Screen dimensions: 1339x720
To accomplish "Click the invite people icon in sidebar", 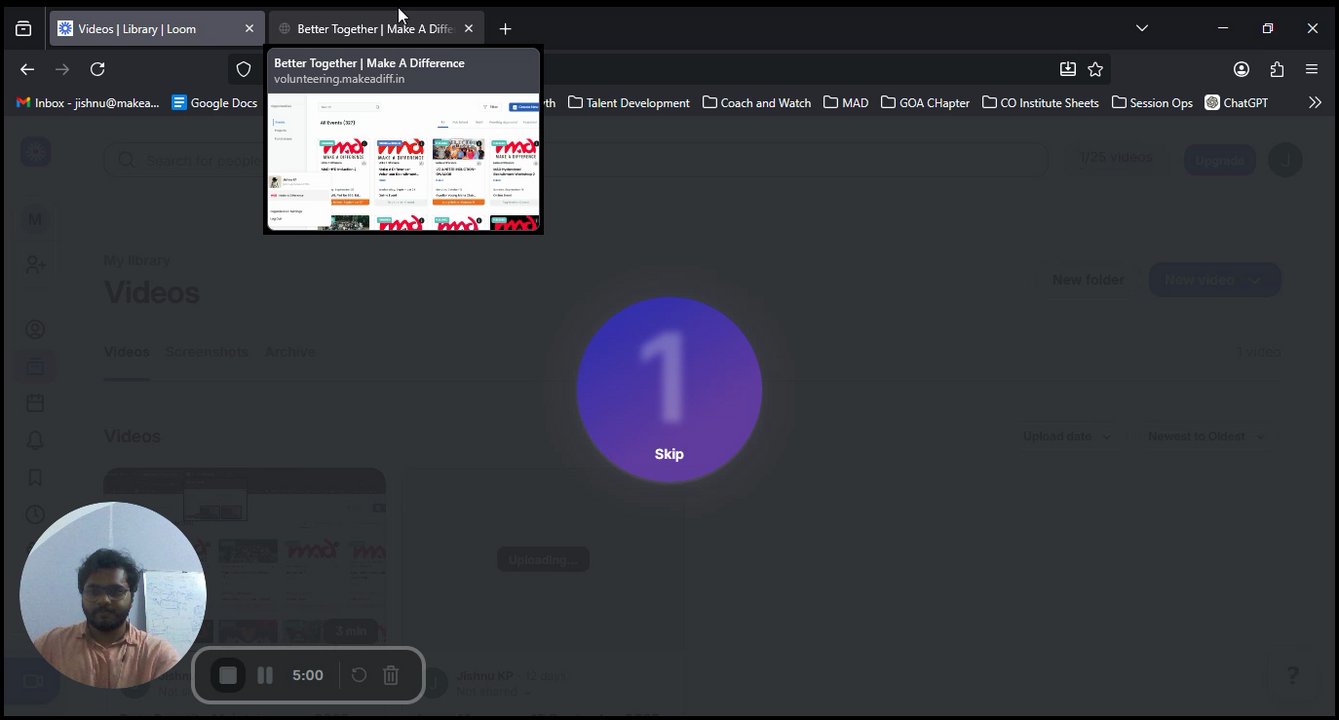I will click(x=35, y=265).
